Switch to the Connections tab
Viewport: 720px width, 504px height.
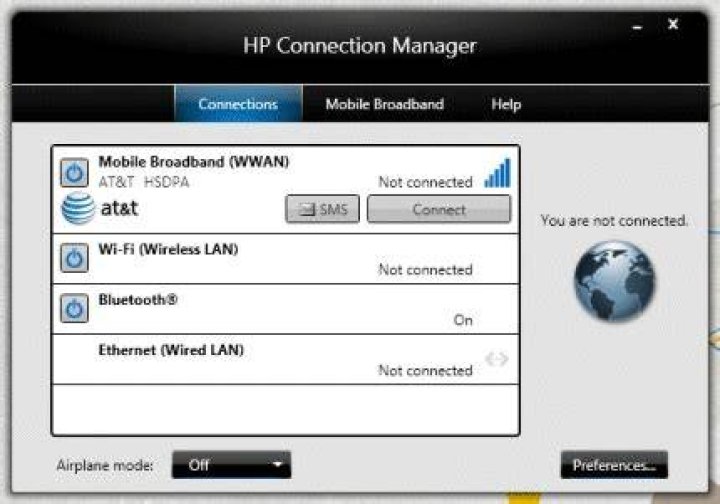(238, 104)
